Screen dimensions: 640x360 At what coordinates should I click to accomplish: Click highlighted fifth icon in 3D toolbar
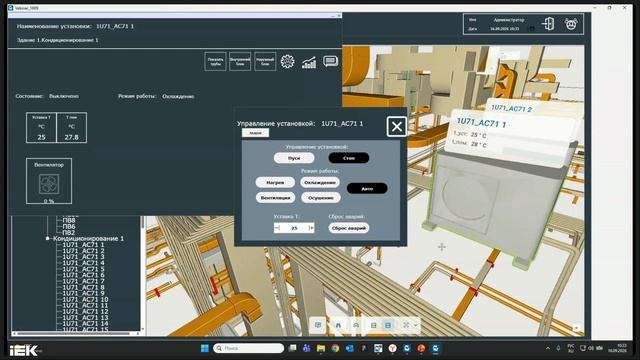click(388, 325)
